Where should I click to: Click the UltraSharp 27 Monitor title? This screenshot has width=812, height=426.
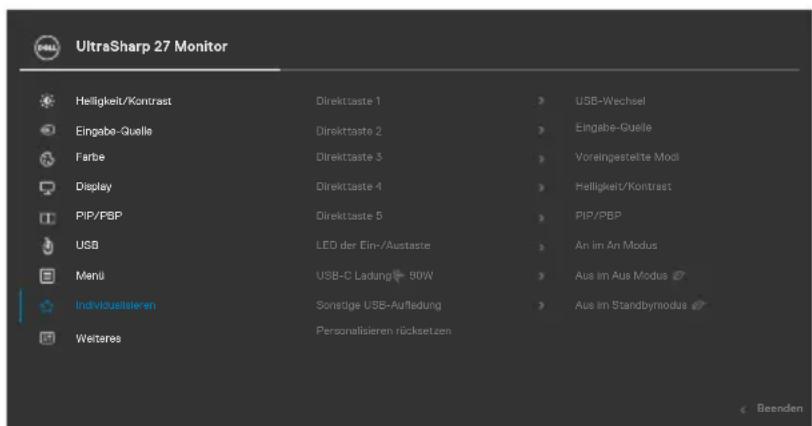tap(151, 47)
